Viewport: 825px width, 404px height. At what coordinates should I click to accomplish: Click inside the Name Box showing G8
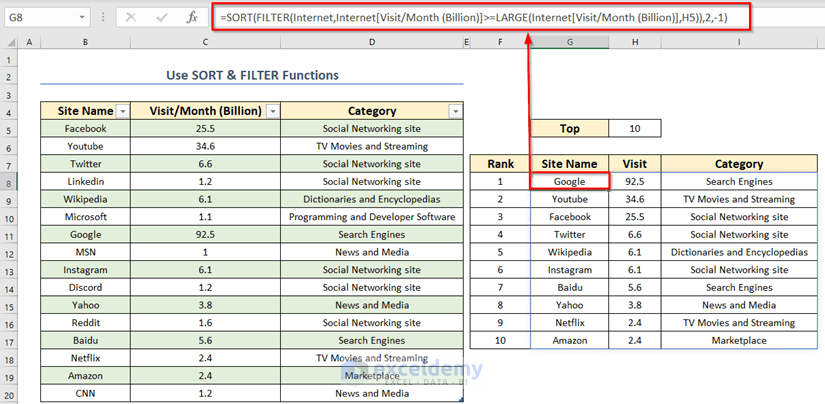click(41, 17)
